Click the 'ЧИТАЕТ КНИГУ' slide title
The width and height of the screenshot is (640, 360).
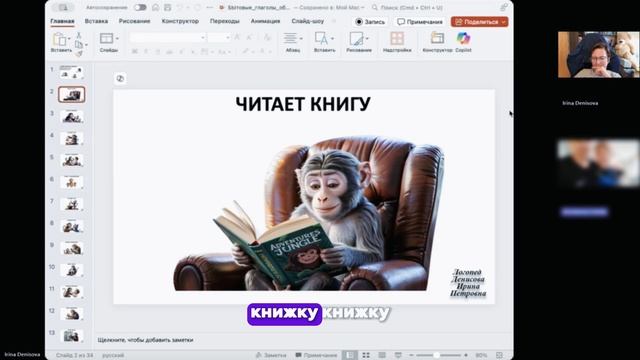[303, 104]
